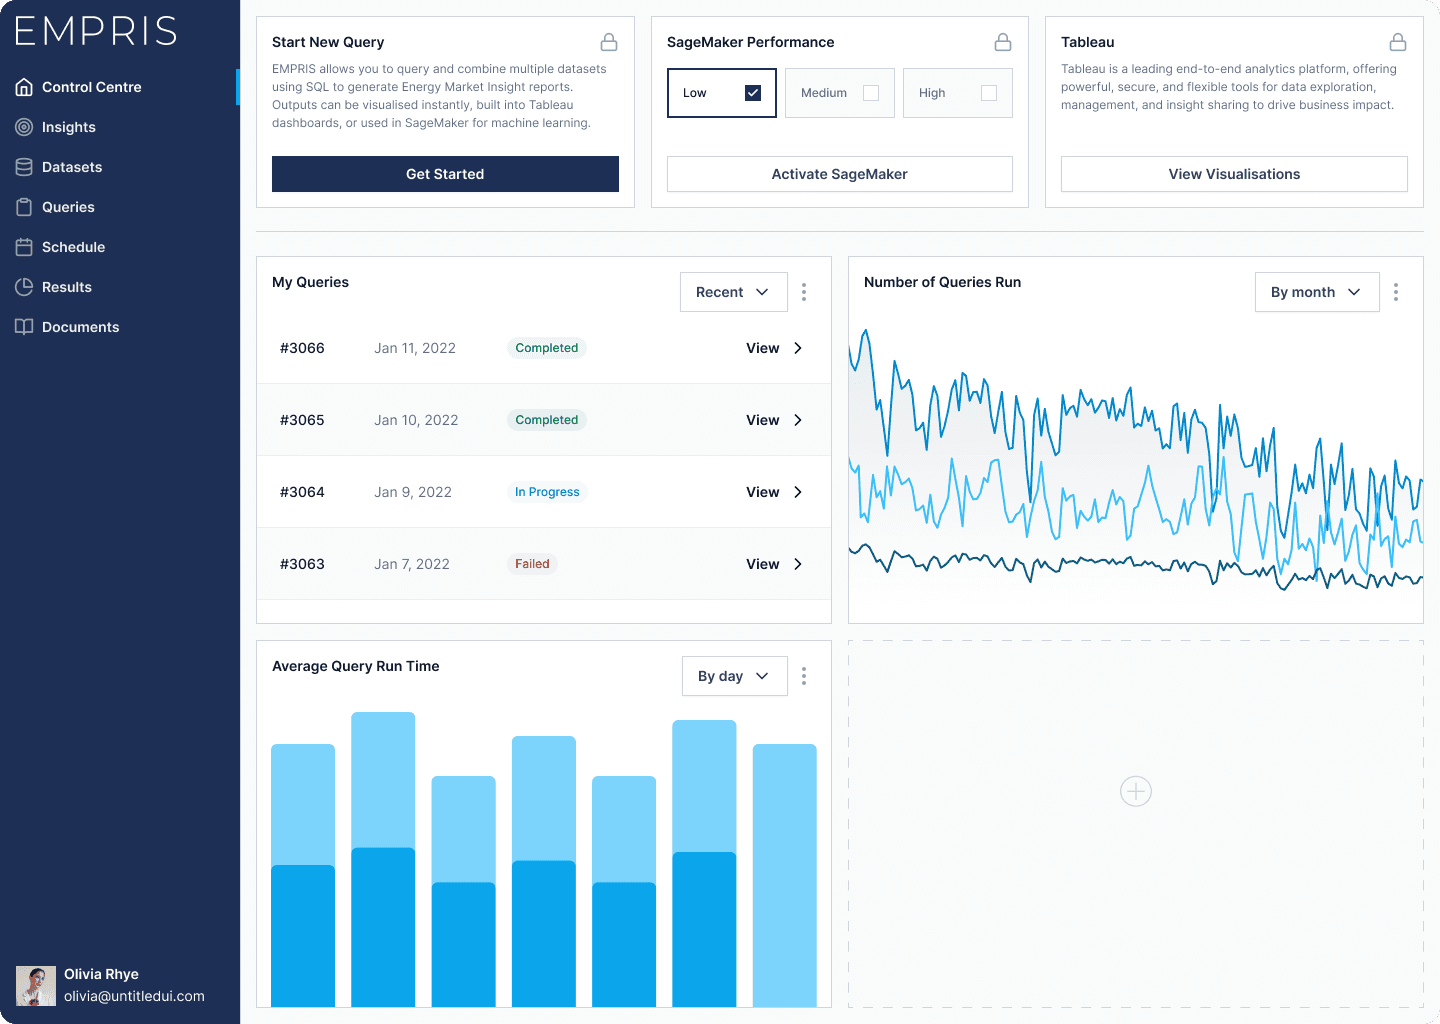View query #3063
Screen dimensions: 1440x1024
coord(762,564)
